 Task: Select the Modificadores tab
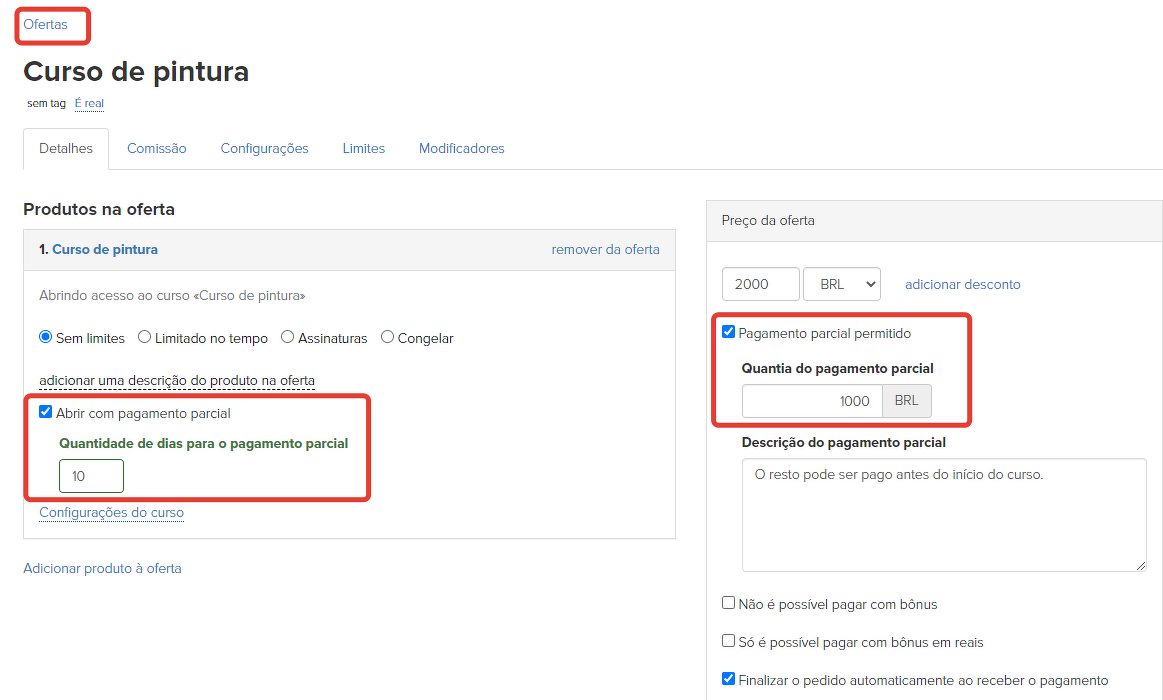pyautogui.click(x=461, y=148)
